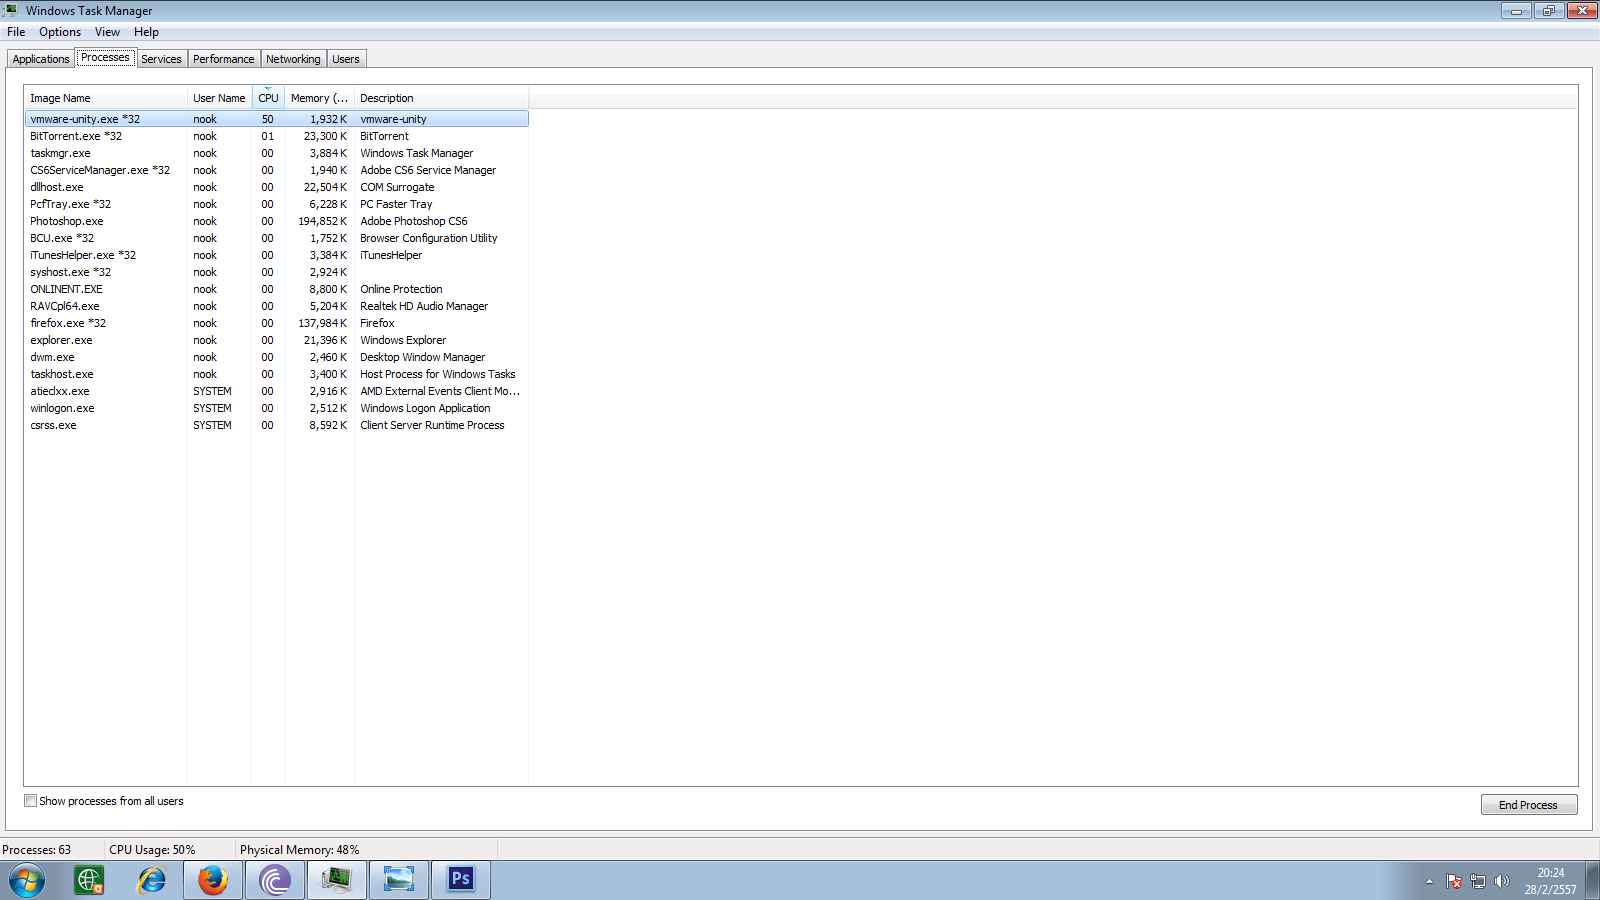Open the Networking tab

tap(293, 59)
